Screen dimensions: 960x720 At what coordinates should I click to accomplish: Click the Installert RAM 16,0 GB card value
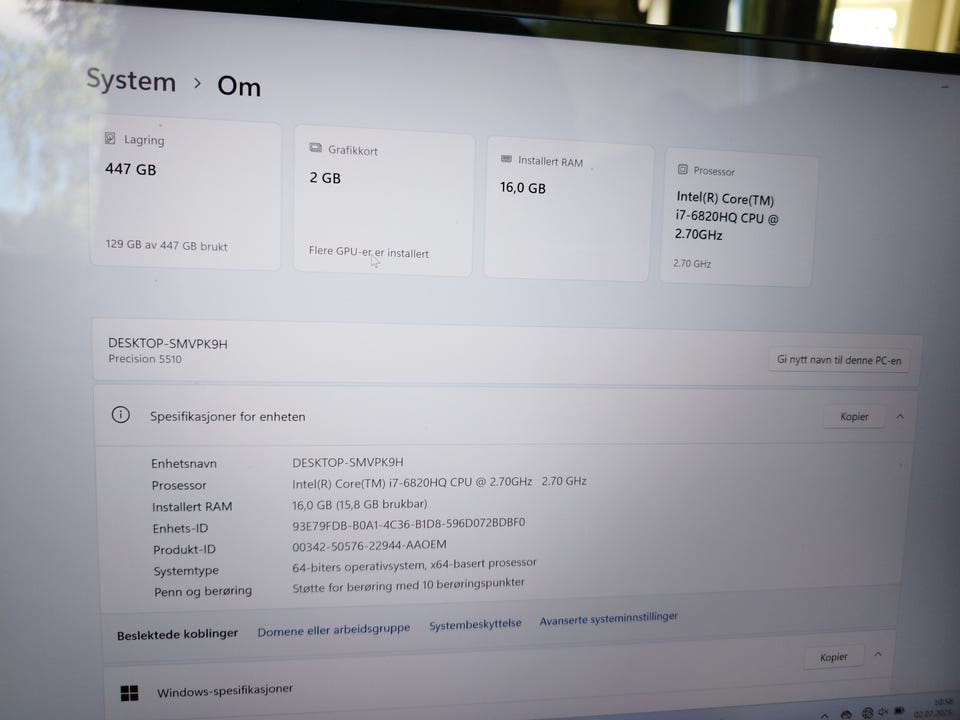pyautogui.click(x=522, y=188)
